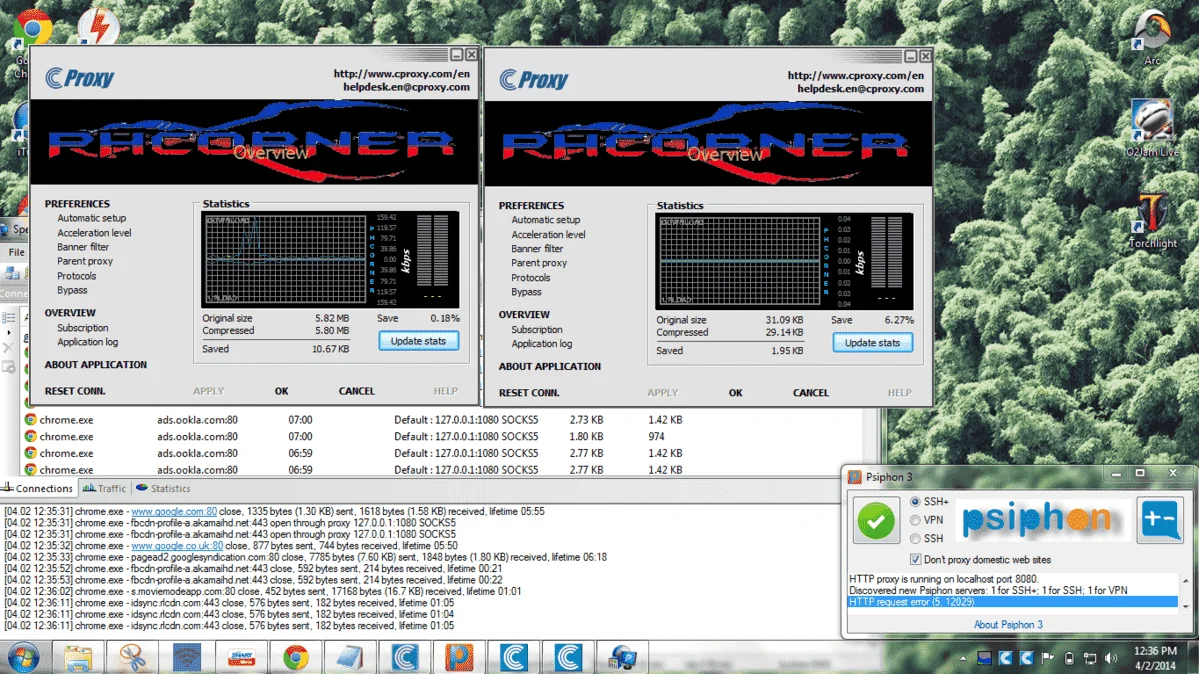Open Subscription in left CProxy window

[83, 327]
